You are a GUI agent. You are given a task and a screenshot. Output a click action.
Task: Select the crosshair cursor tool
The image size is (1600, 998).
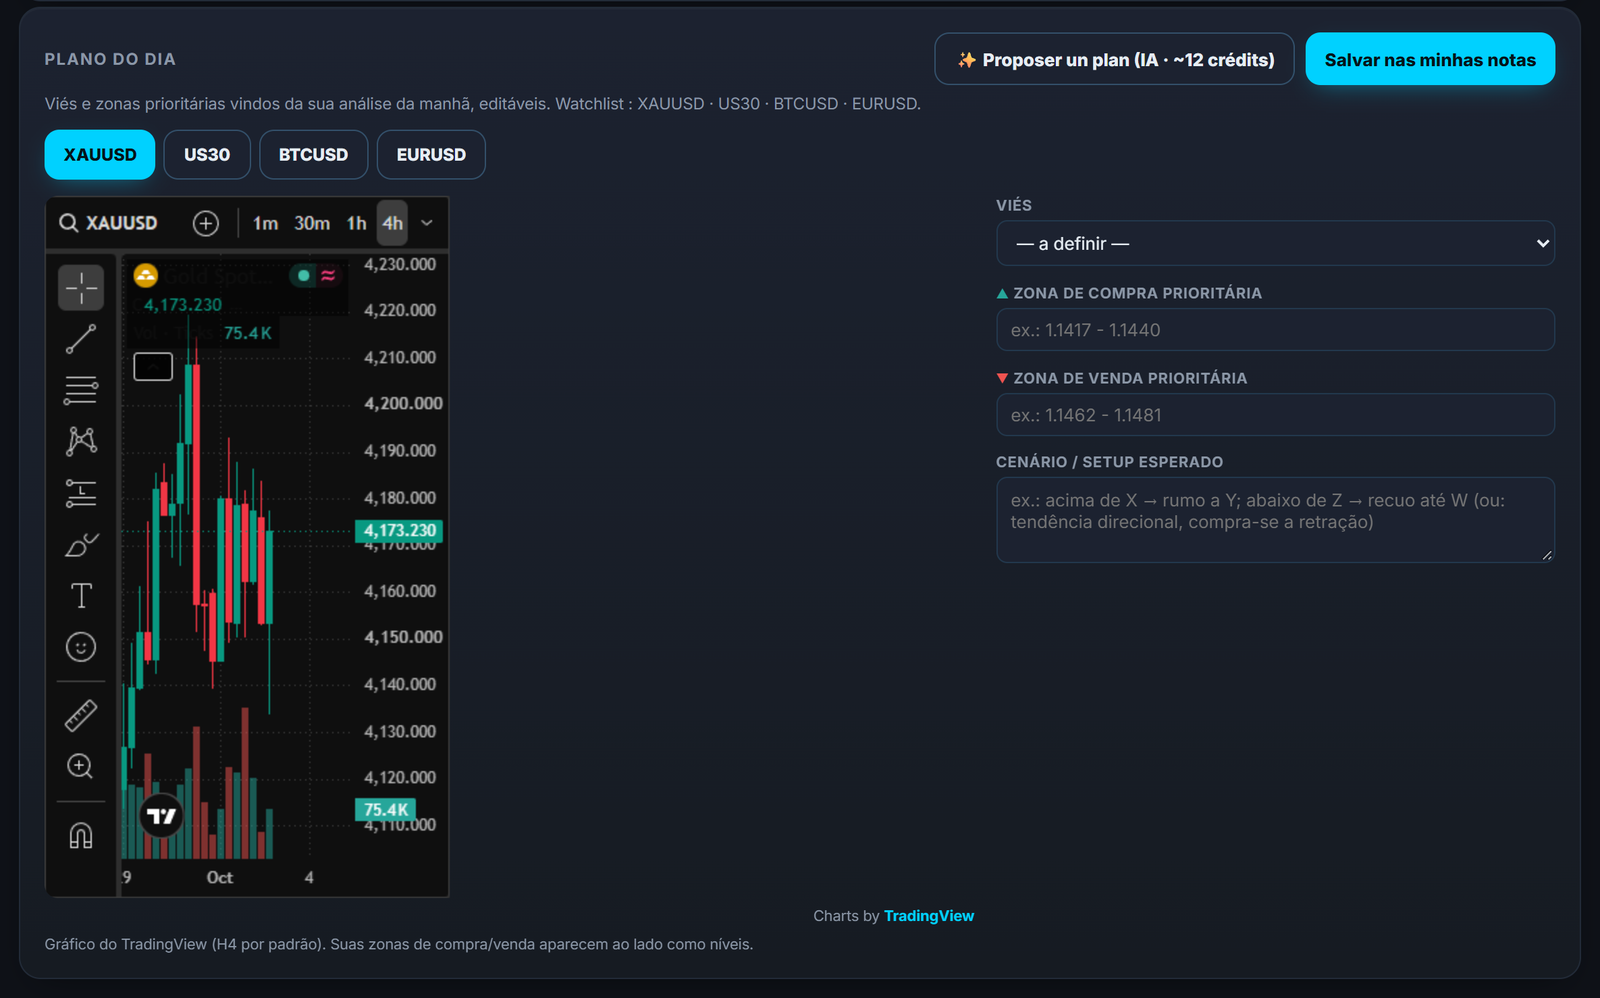click(x=81, y=288)
